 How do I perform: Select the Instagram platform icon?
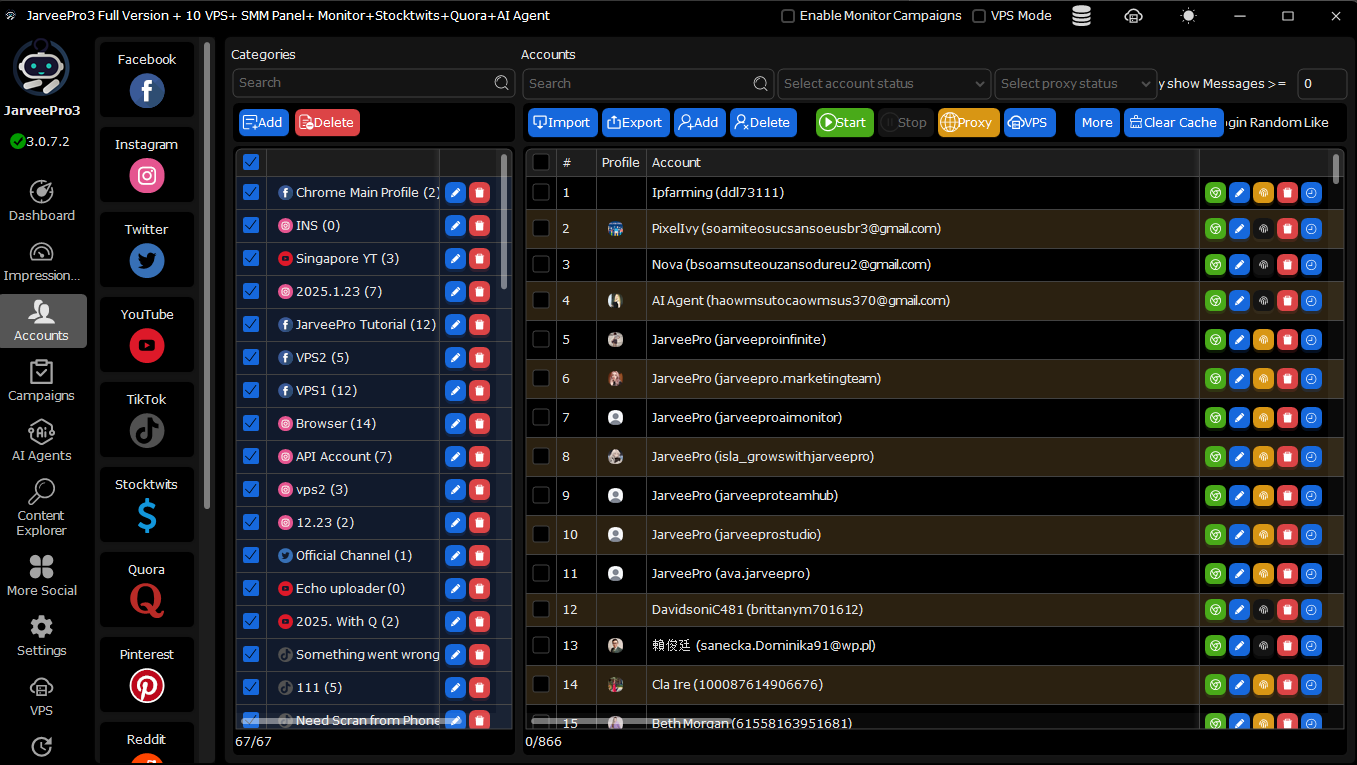click(147, 176)
